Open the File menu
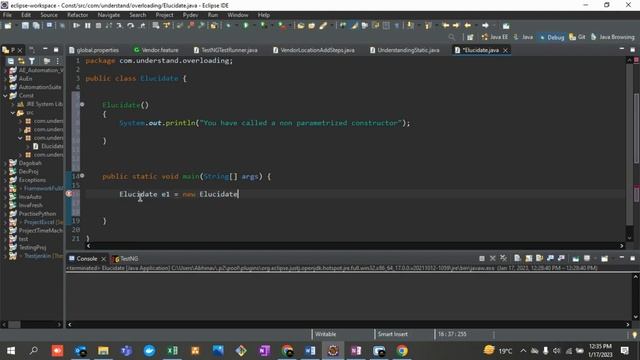 pos(7,15)
